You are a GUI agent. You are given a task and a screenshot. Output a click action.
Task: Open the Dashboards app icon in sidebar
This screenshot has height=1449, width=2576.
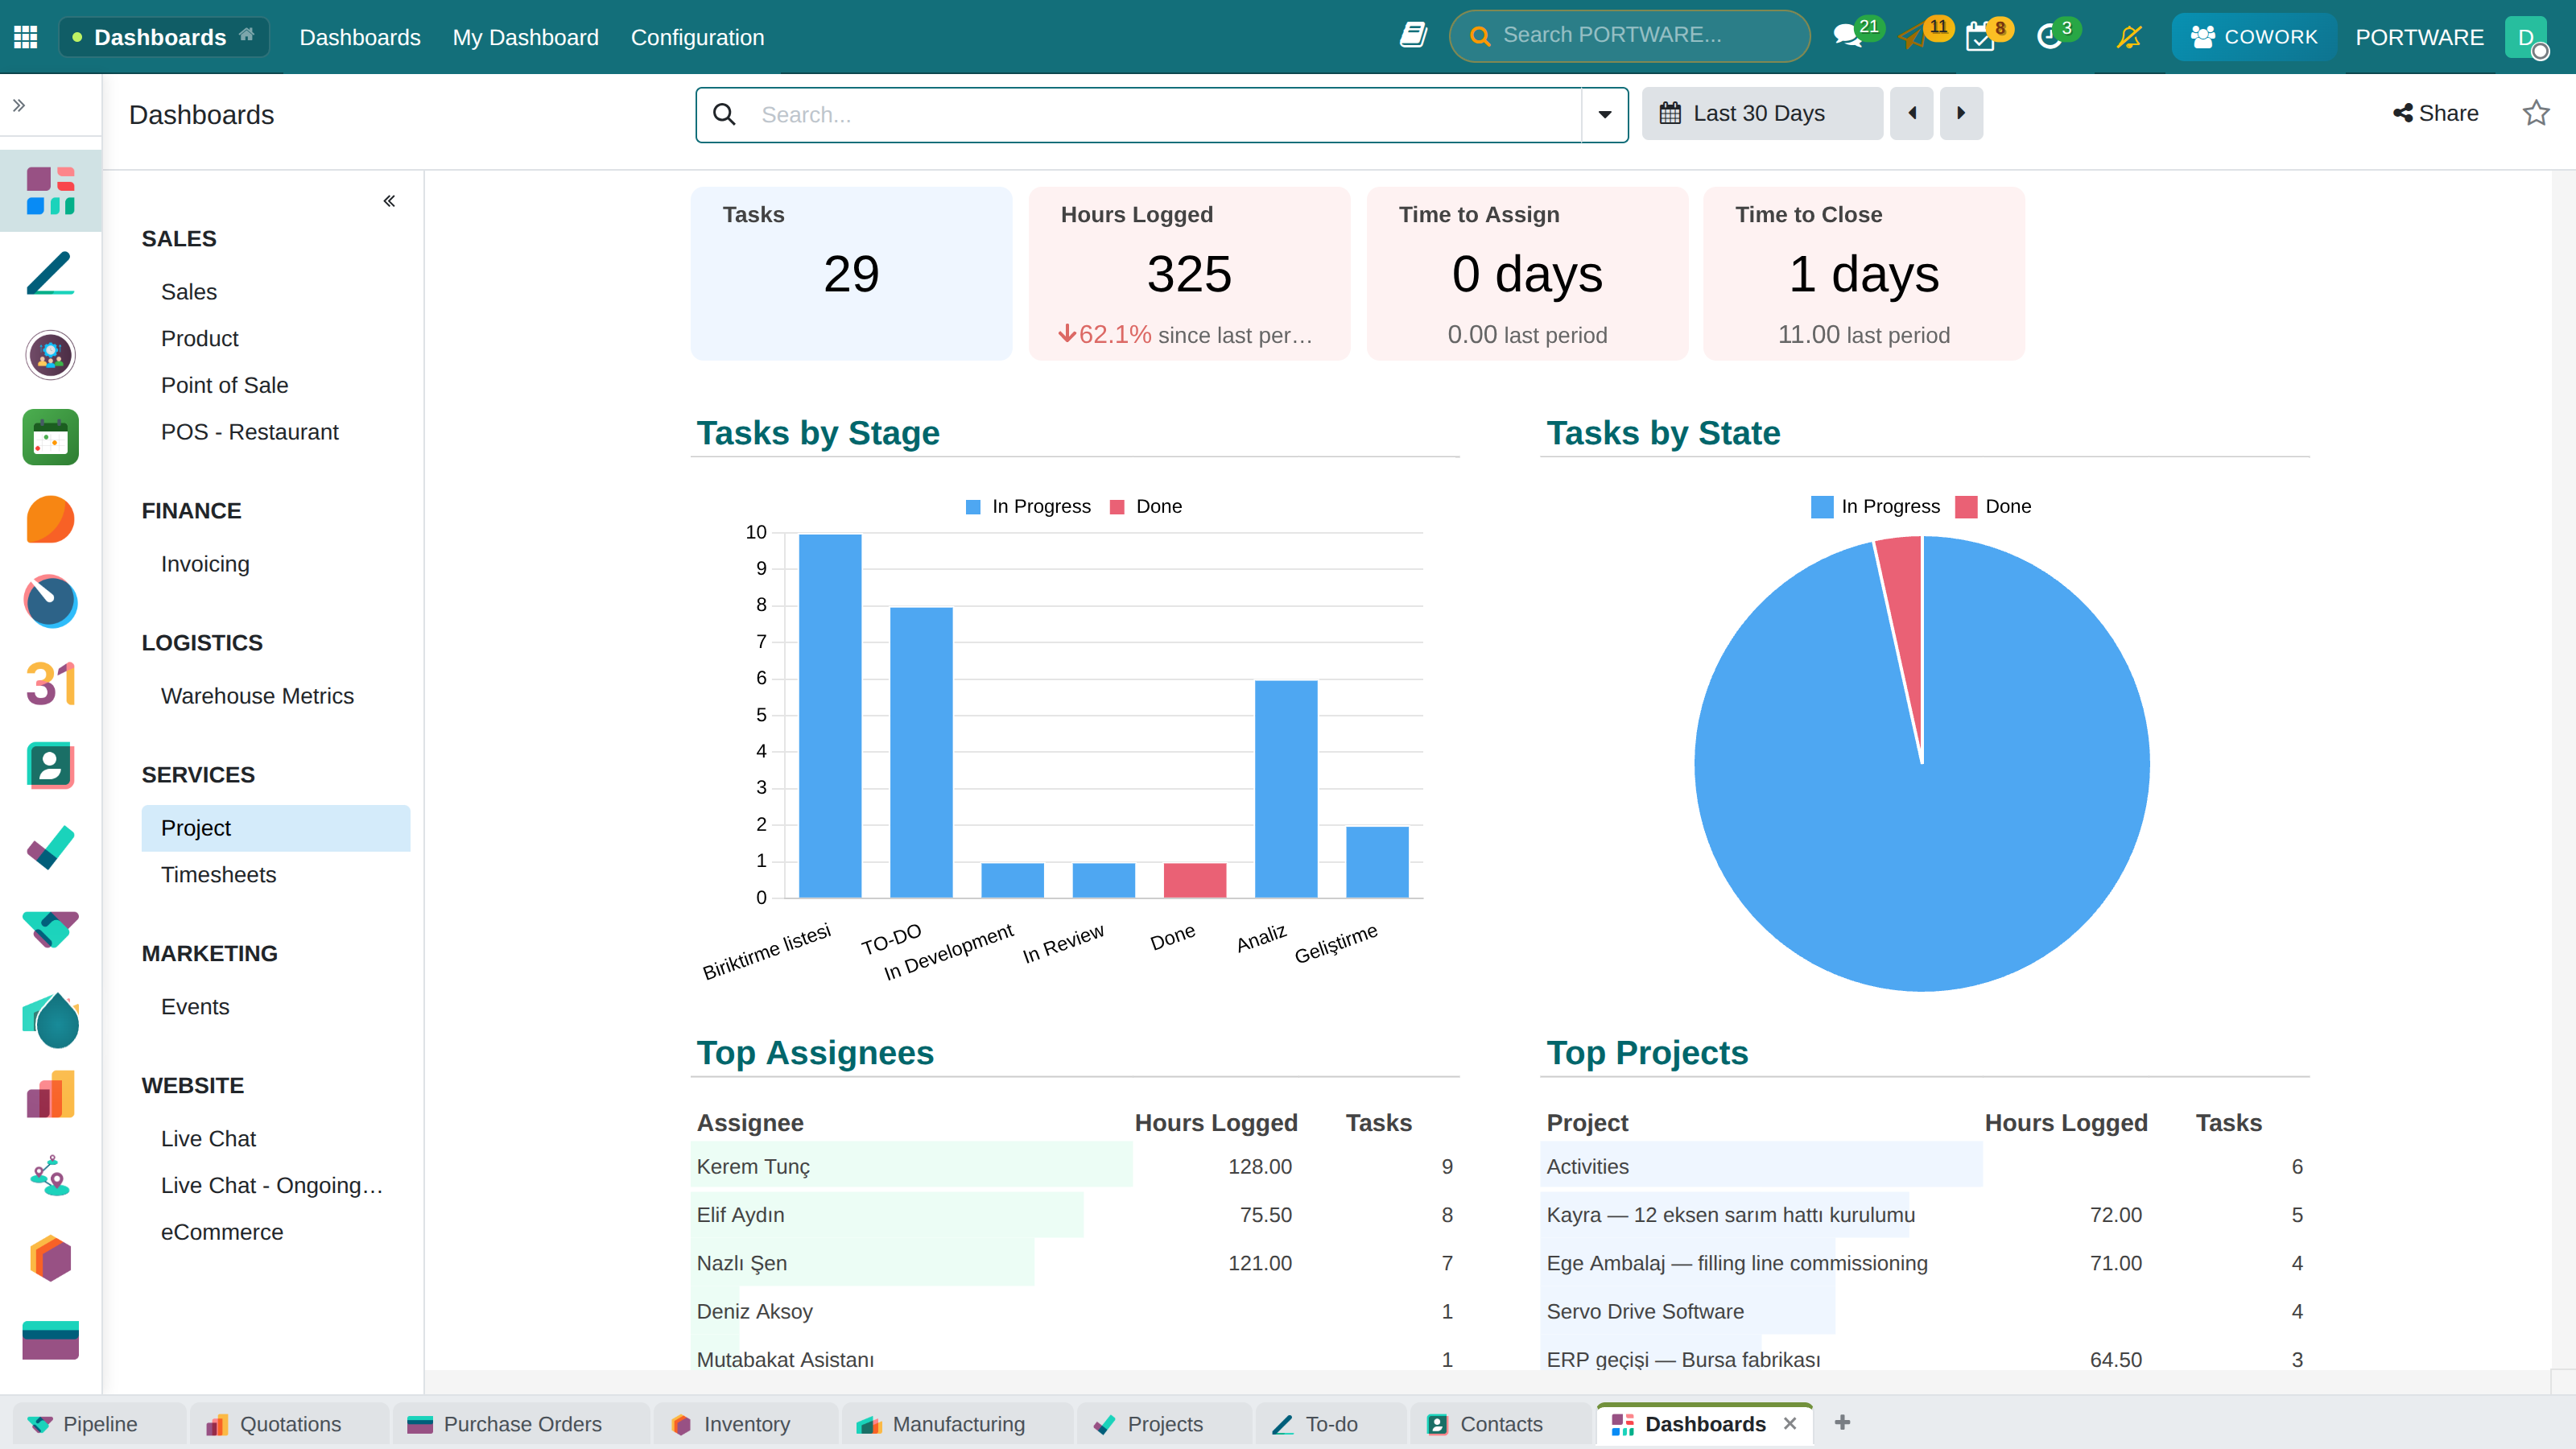pos(50,191)
